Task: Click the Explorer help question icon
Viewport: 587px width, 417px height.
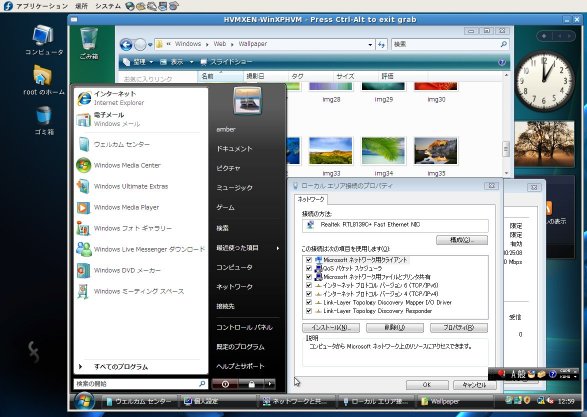Action: (502, 62)
